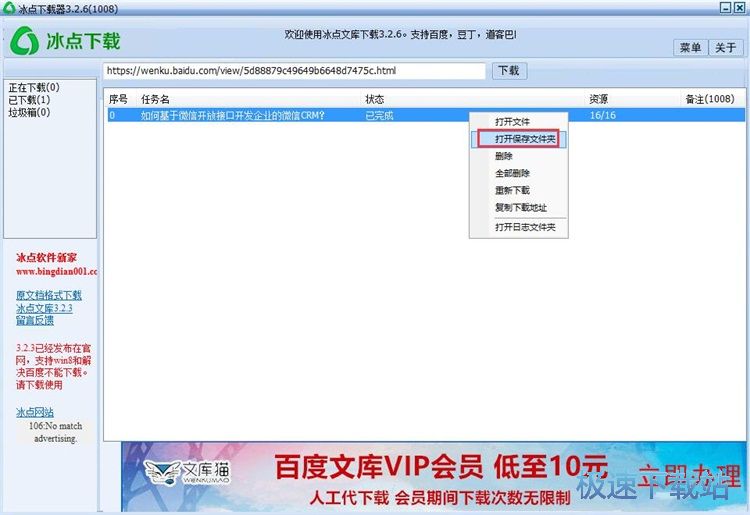Click the 百度文库VIP会员 banner ad
The image size is (750, 515).
pos(433,477)
